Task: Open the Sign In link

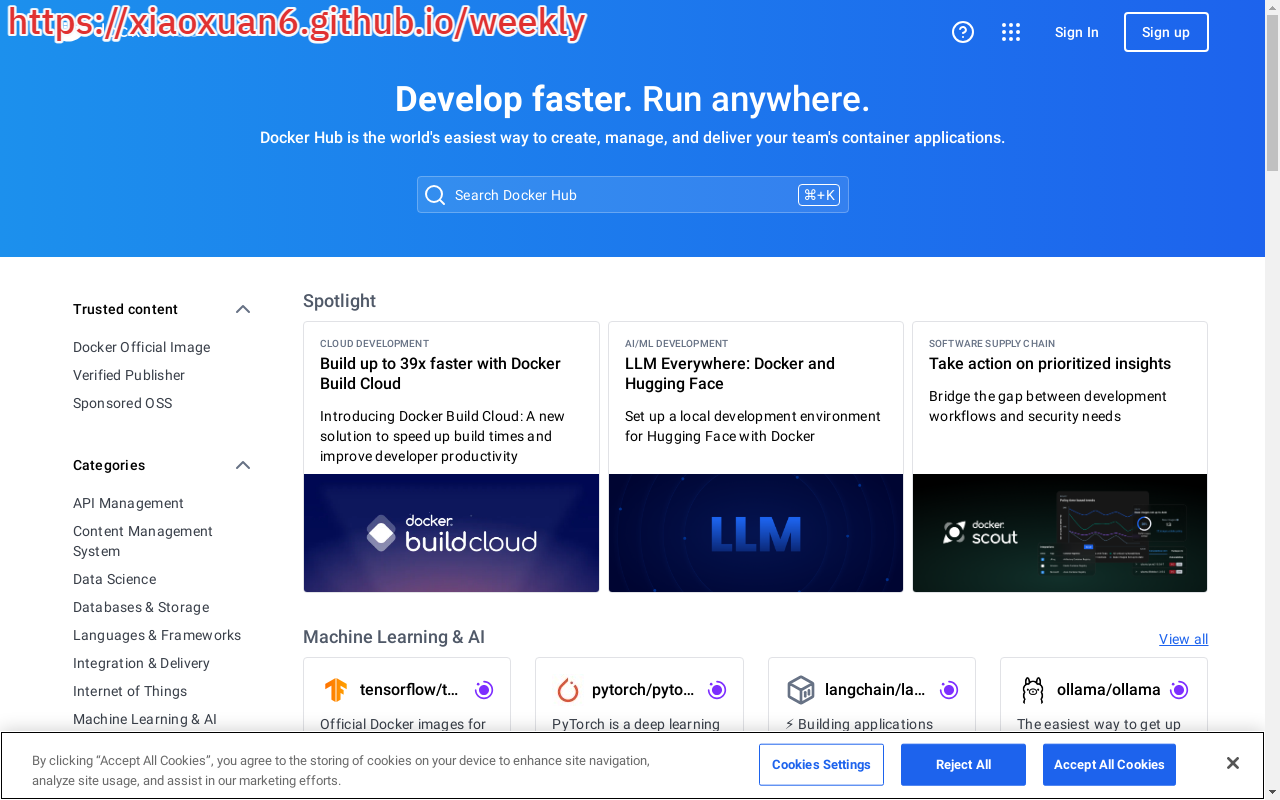Action: [1076, 32]
